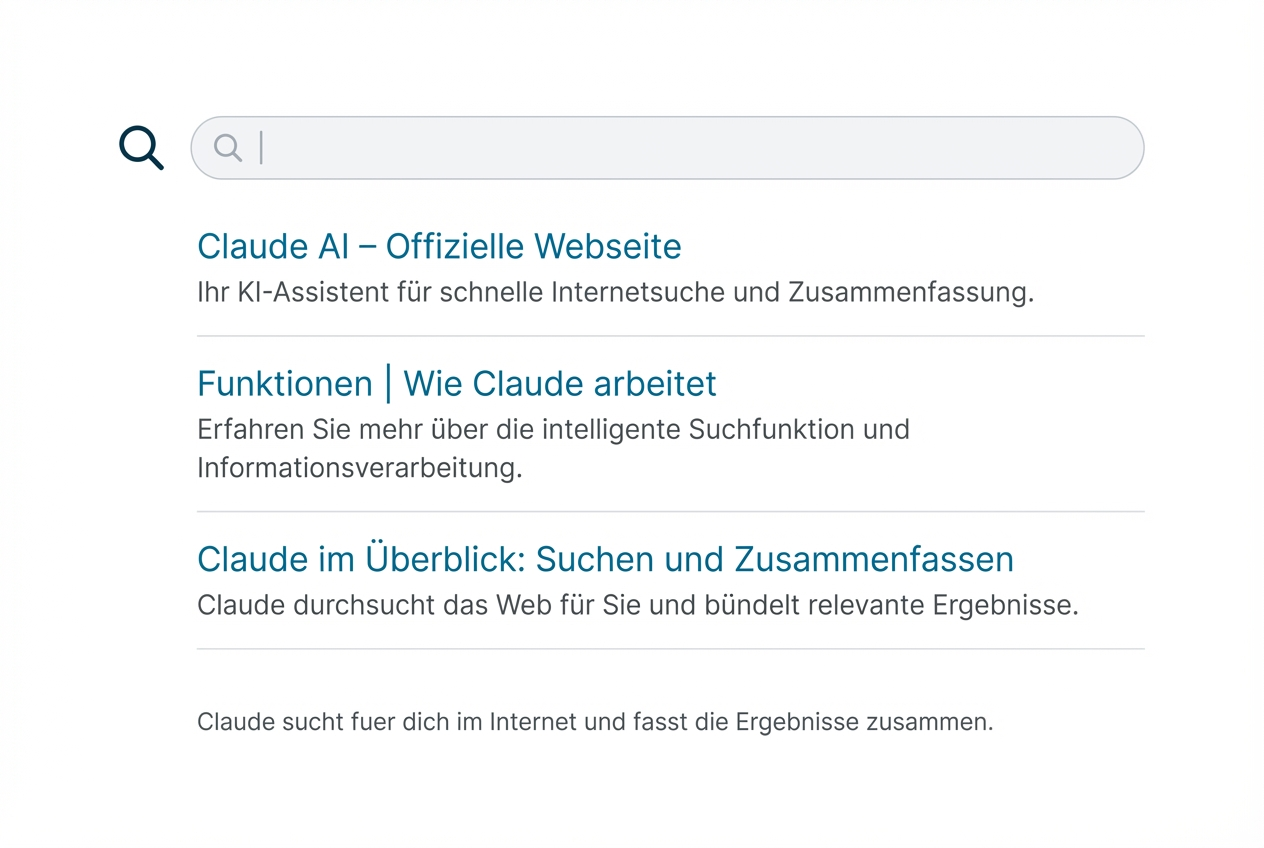Open "Claude im Überblick: Suchen und Zusammenfassen"
This screenshot has height=848, width=1264.
[605, 559]
